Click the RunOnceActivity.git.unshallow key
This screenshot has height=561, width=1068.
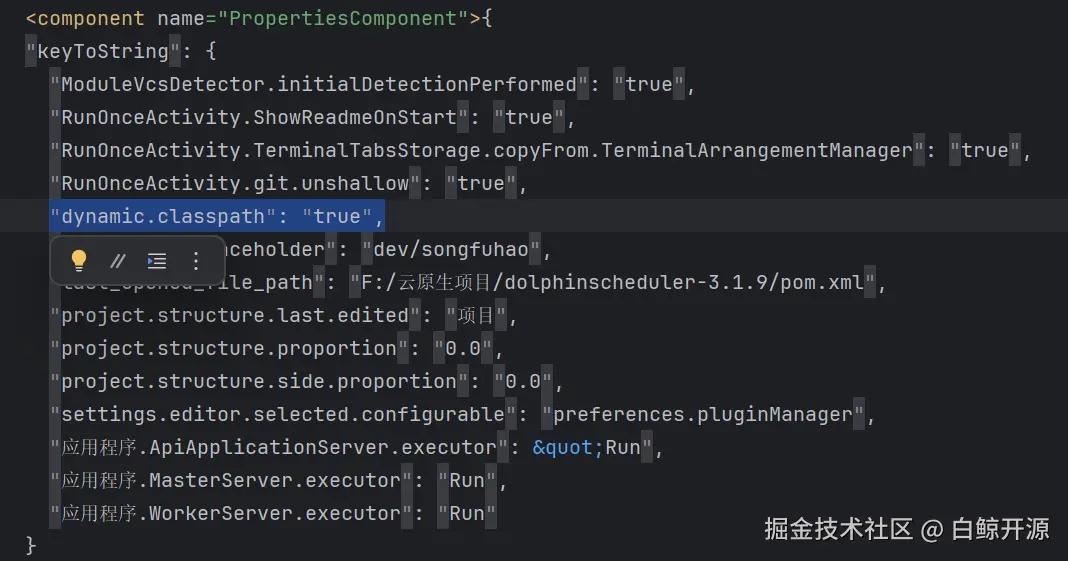(234, 183)
